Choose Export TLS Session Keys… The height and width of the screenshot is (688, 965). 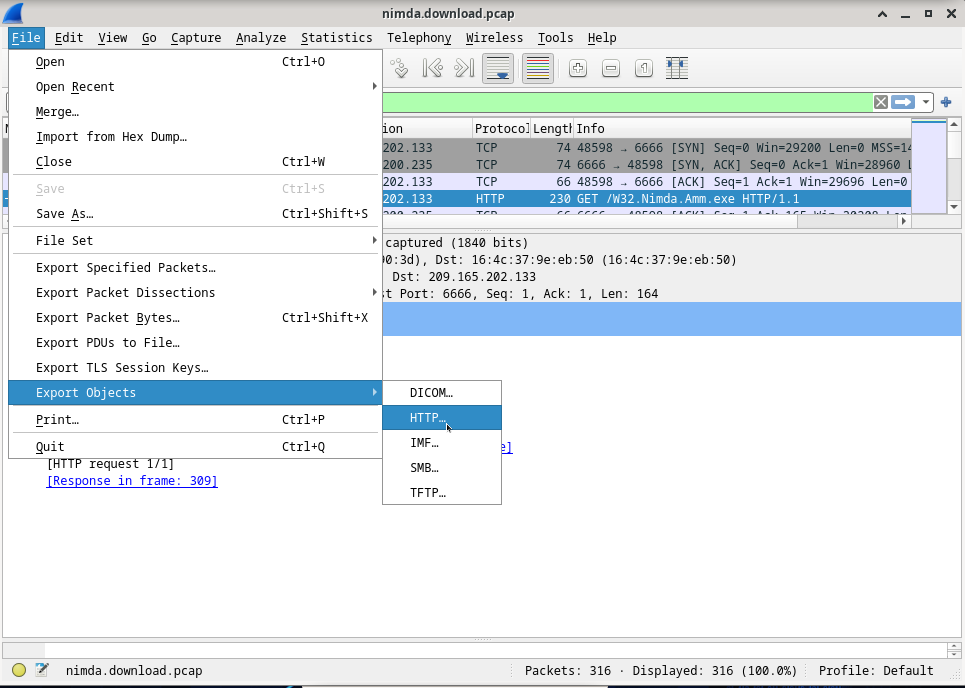click(x=195, y=368)
